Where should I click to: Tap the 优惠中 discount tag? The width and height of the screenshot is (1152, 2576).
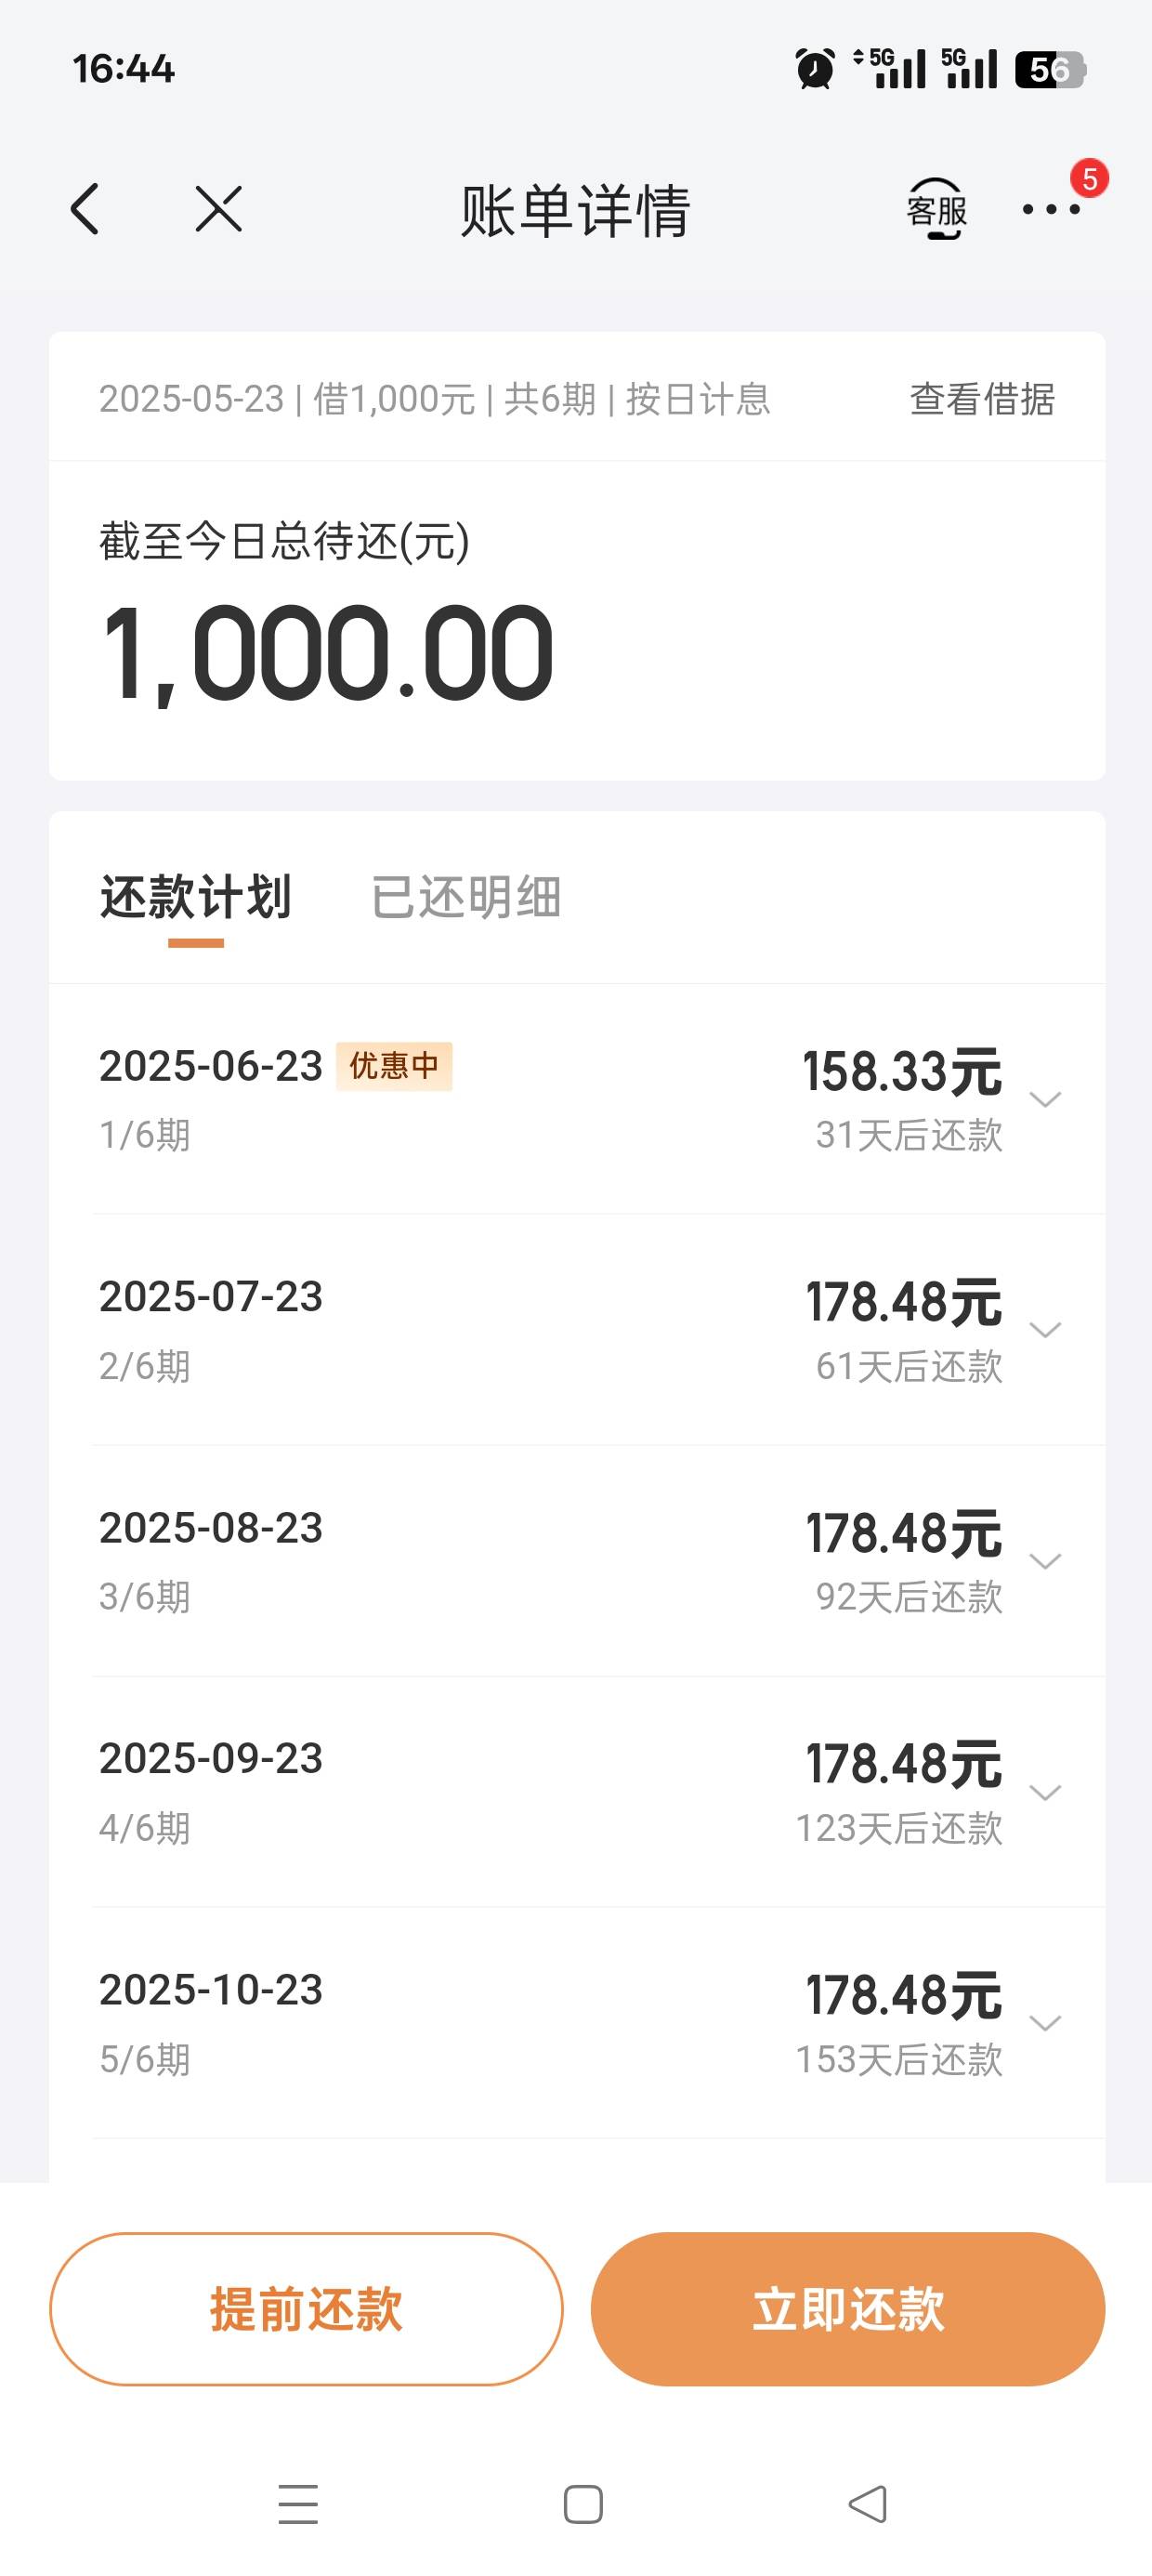point(394,1066)
